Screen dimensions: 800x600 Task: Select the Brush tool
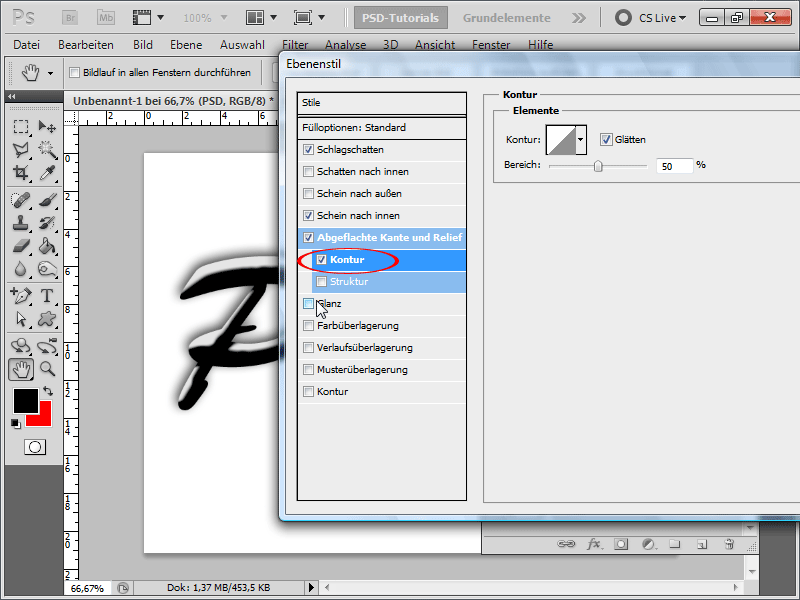47,199
